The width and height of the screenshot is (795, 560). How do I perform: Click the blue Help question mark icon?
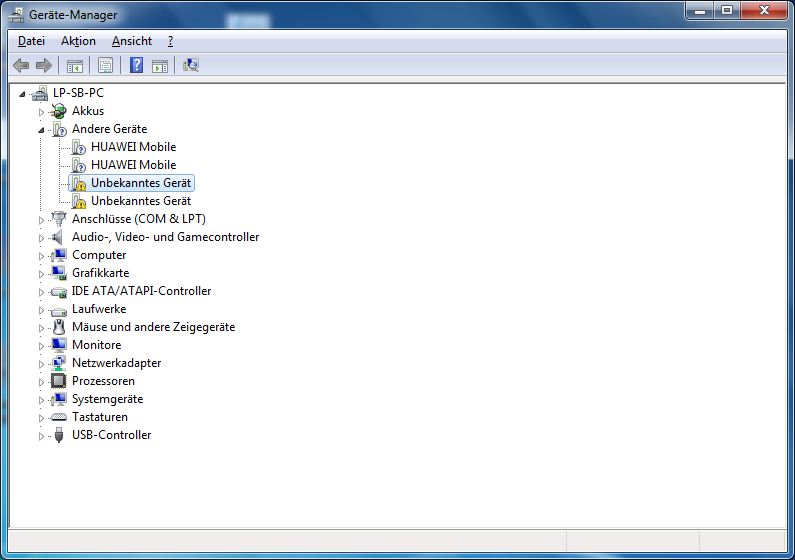tap(136, 65)
